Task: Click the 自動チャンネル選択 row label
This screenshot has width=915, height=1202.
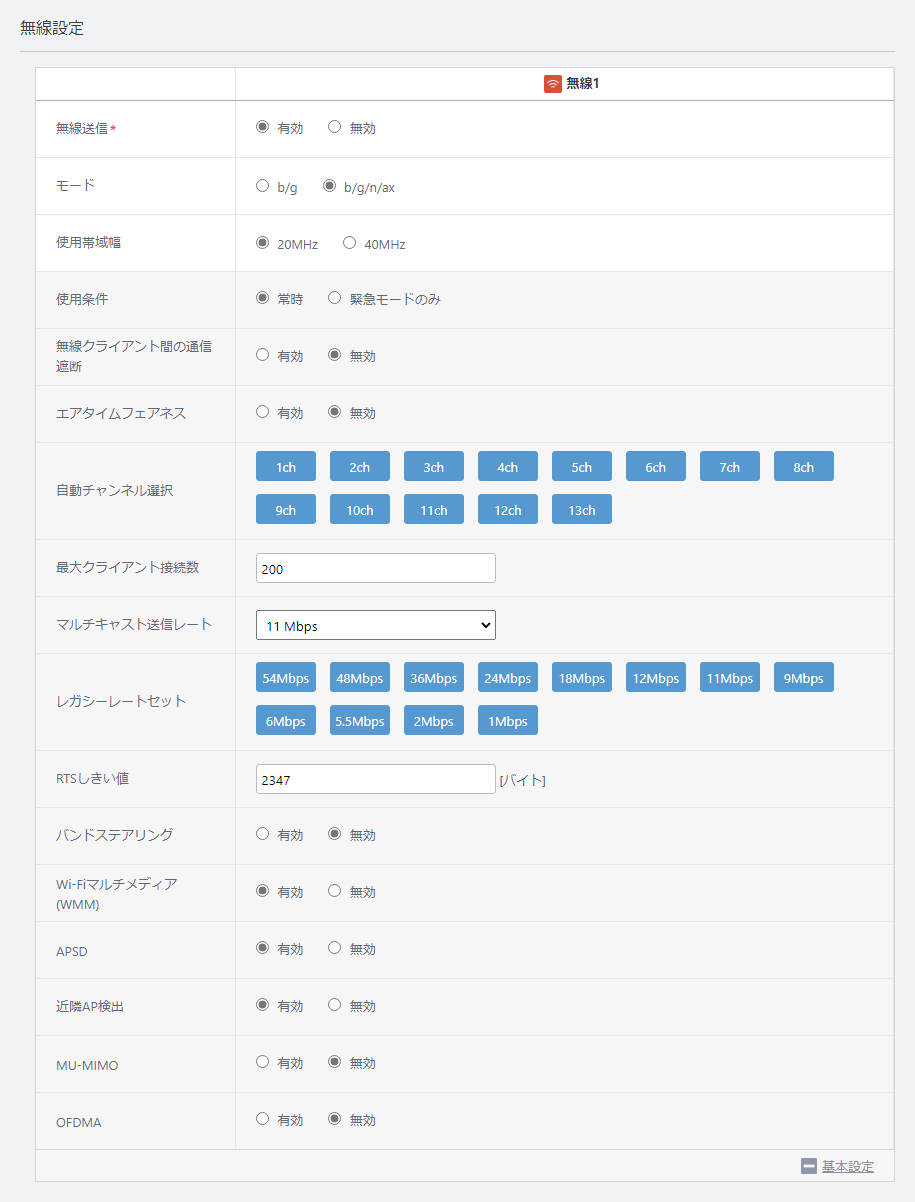Action: (x=114, y=491)
